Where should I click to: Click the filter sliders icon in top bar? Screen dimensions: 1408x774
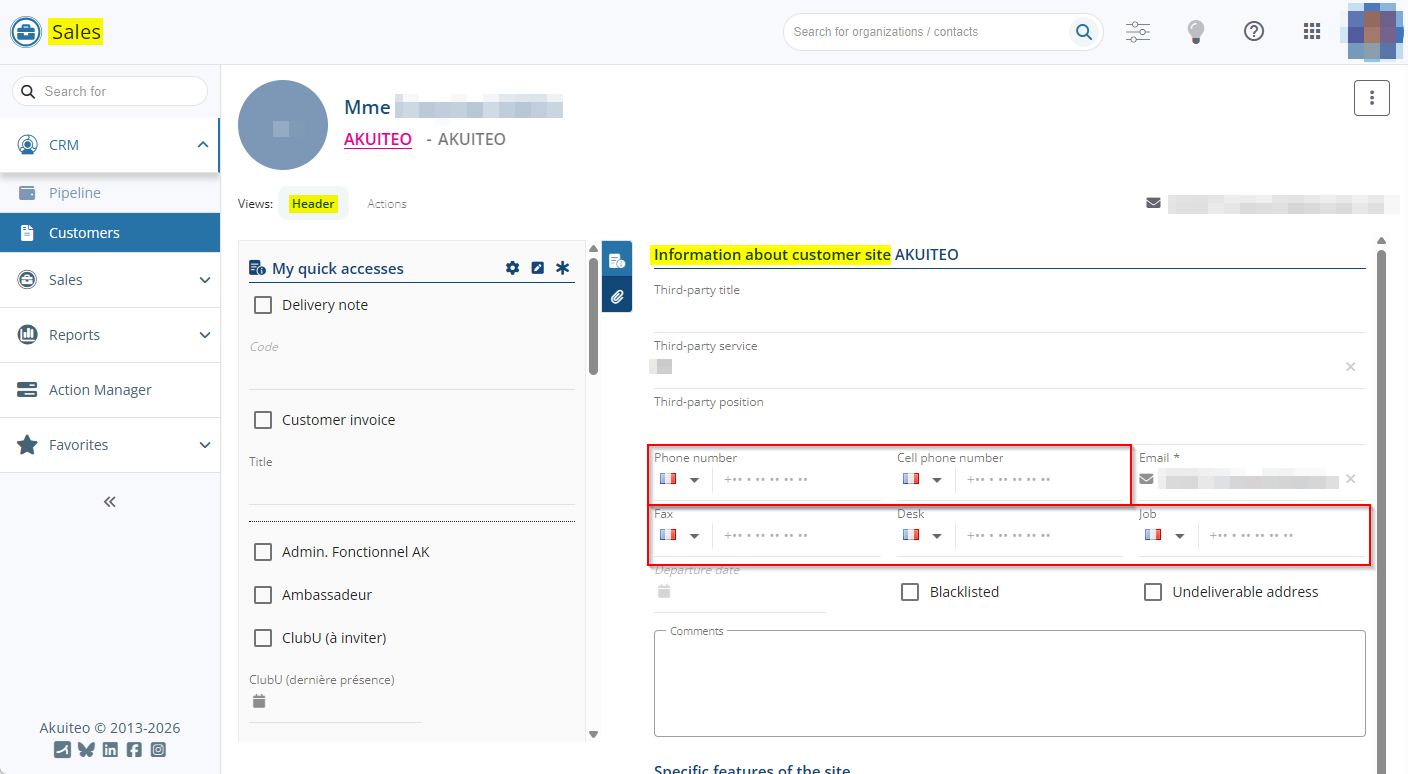pos(1138,32)
